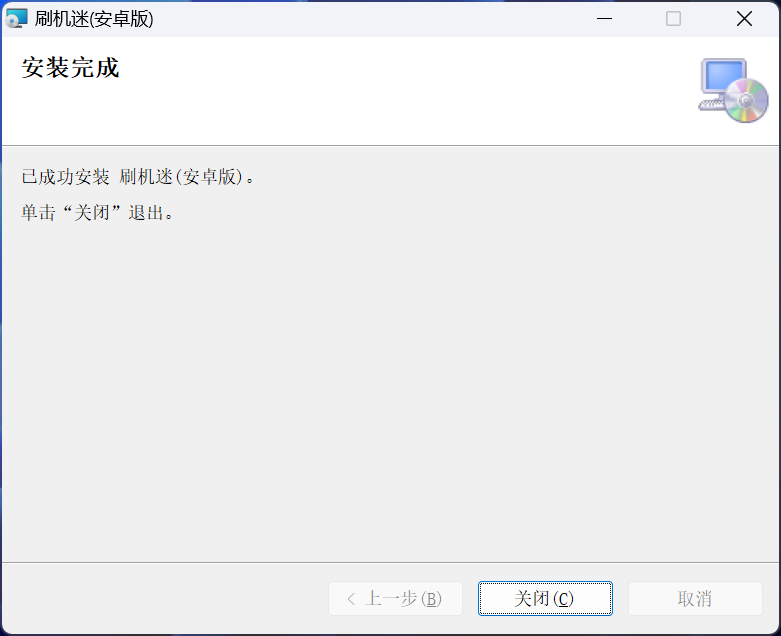Click the computer and CD setup graphic

(x=733, y=91)
